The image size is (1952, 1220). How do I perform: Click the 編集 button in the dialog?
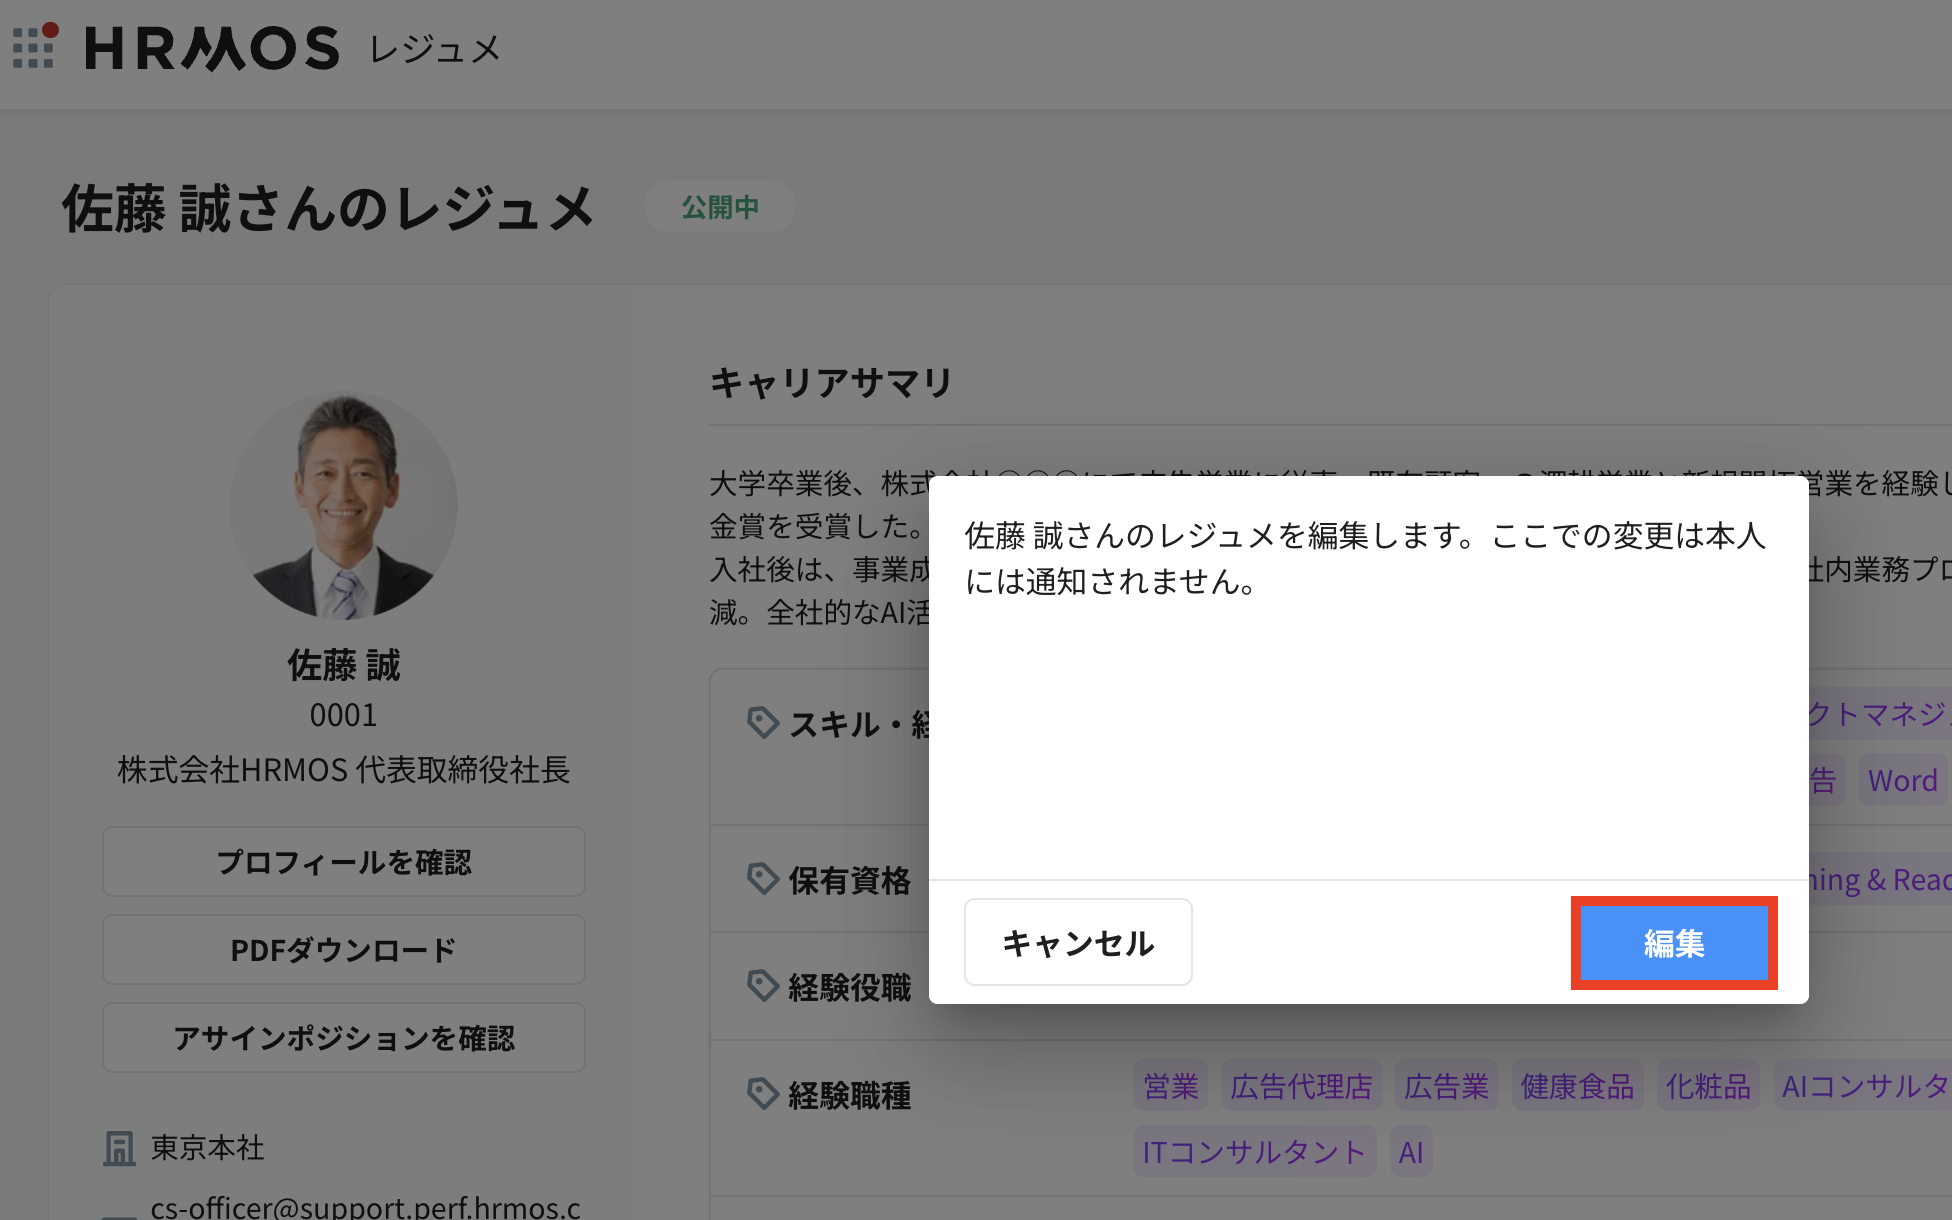click(1673, 941)
